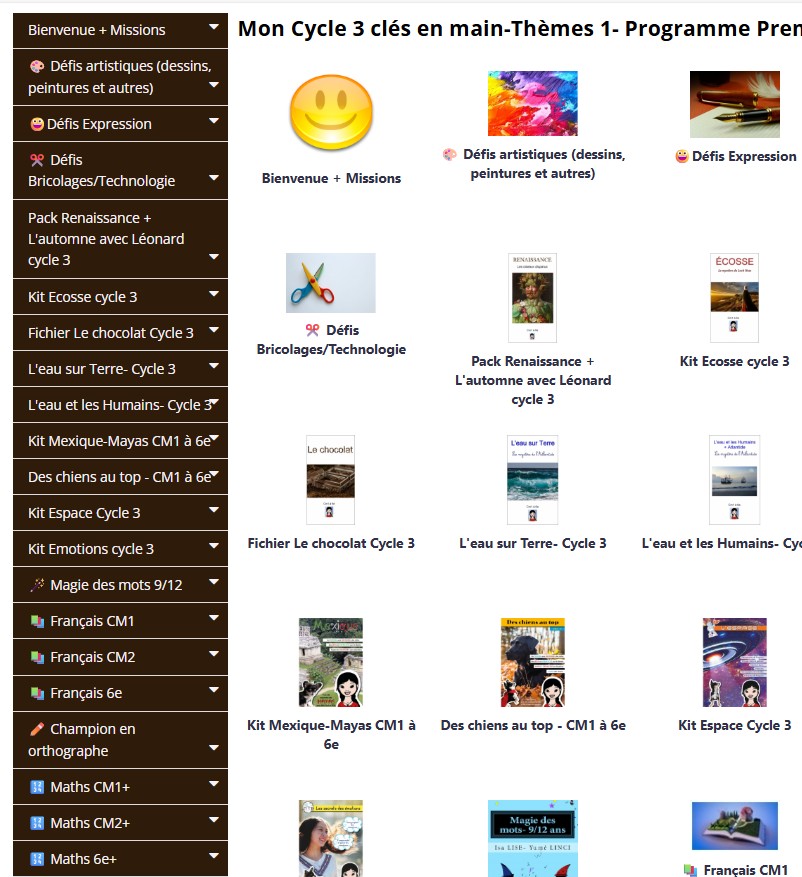
Task: Open the space galaxy cover thumbnail
Action: 734,662
